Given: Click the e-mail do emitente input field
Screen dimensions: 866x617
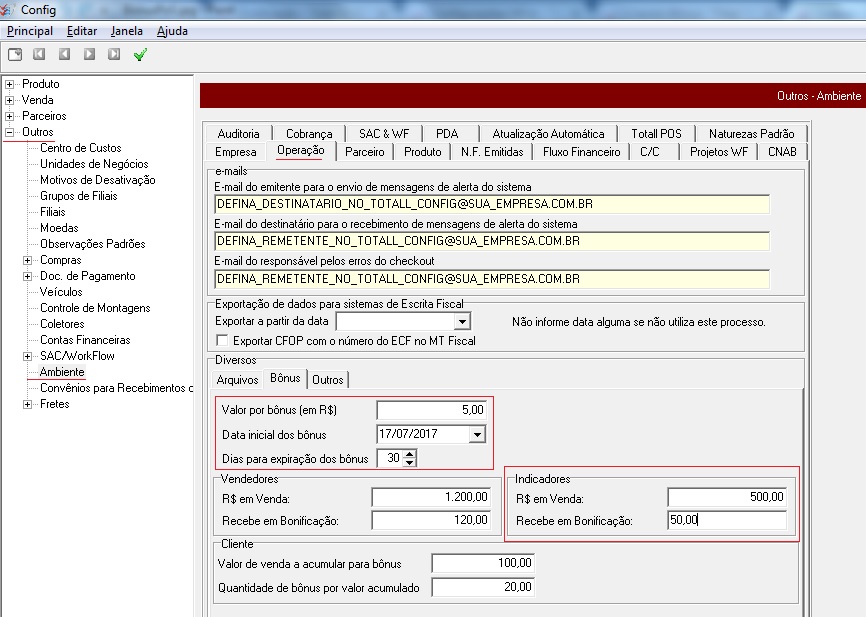Looking at the screenshot, I should point(492,204).
